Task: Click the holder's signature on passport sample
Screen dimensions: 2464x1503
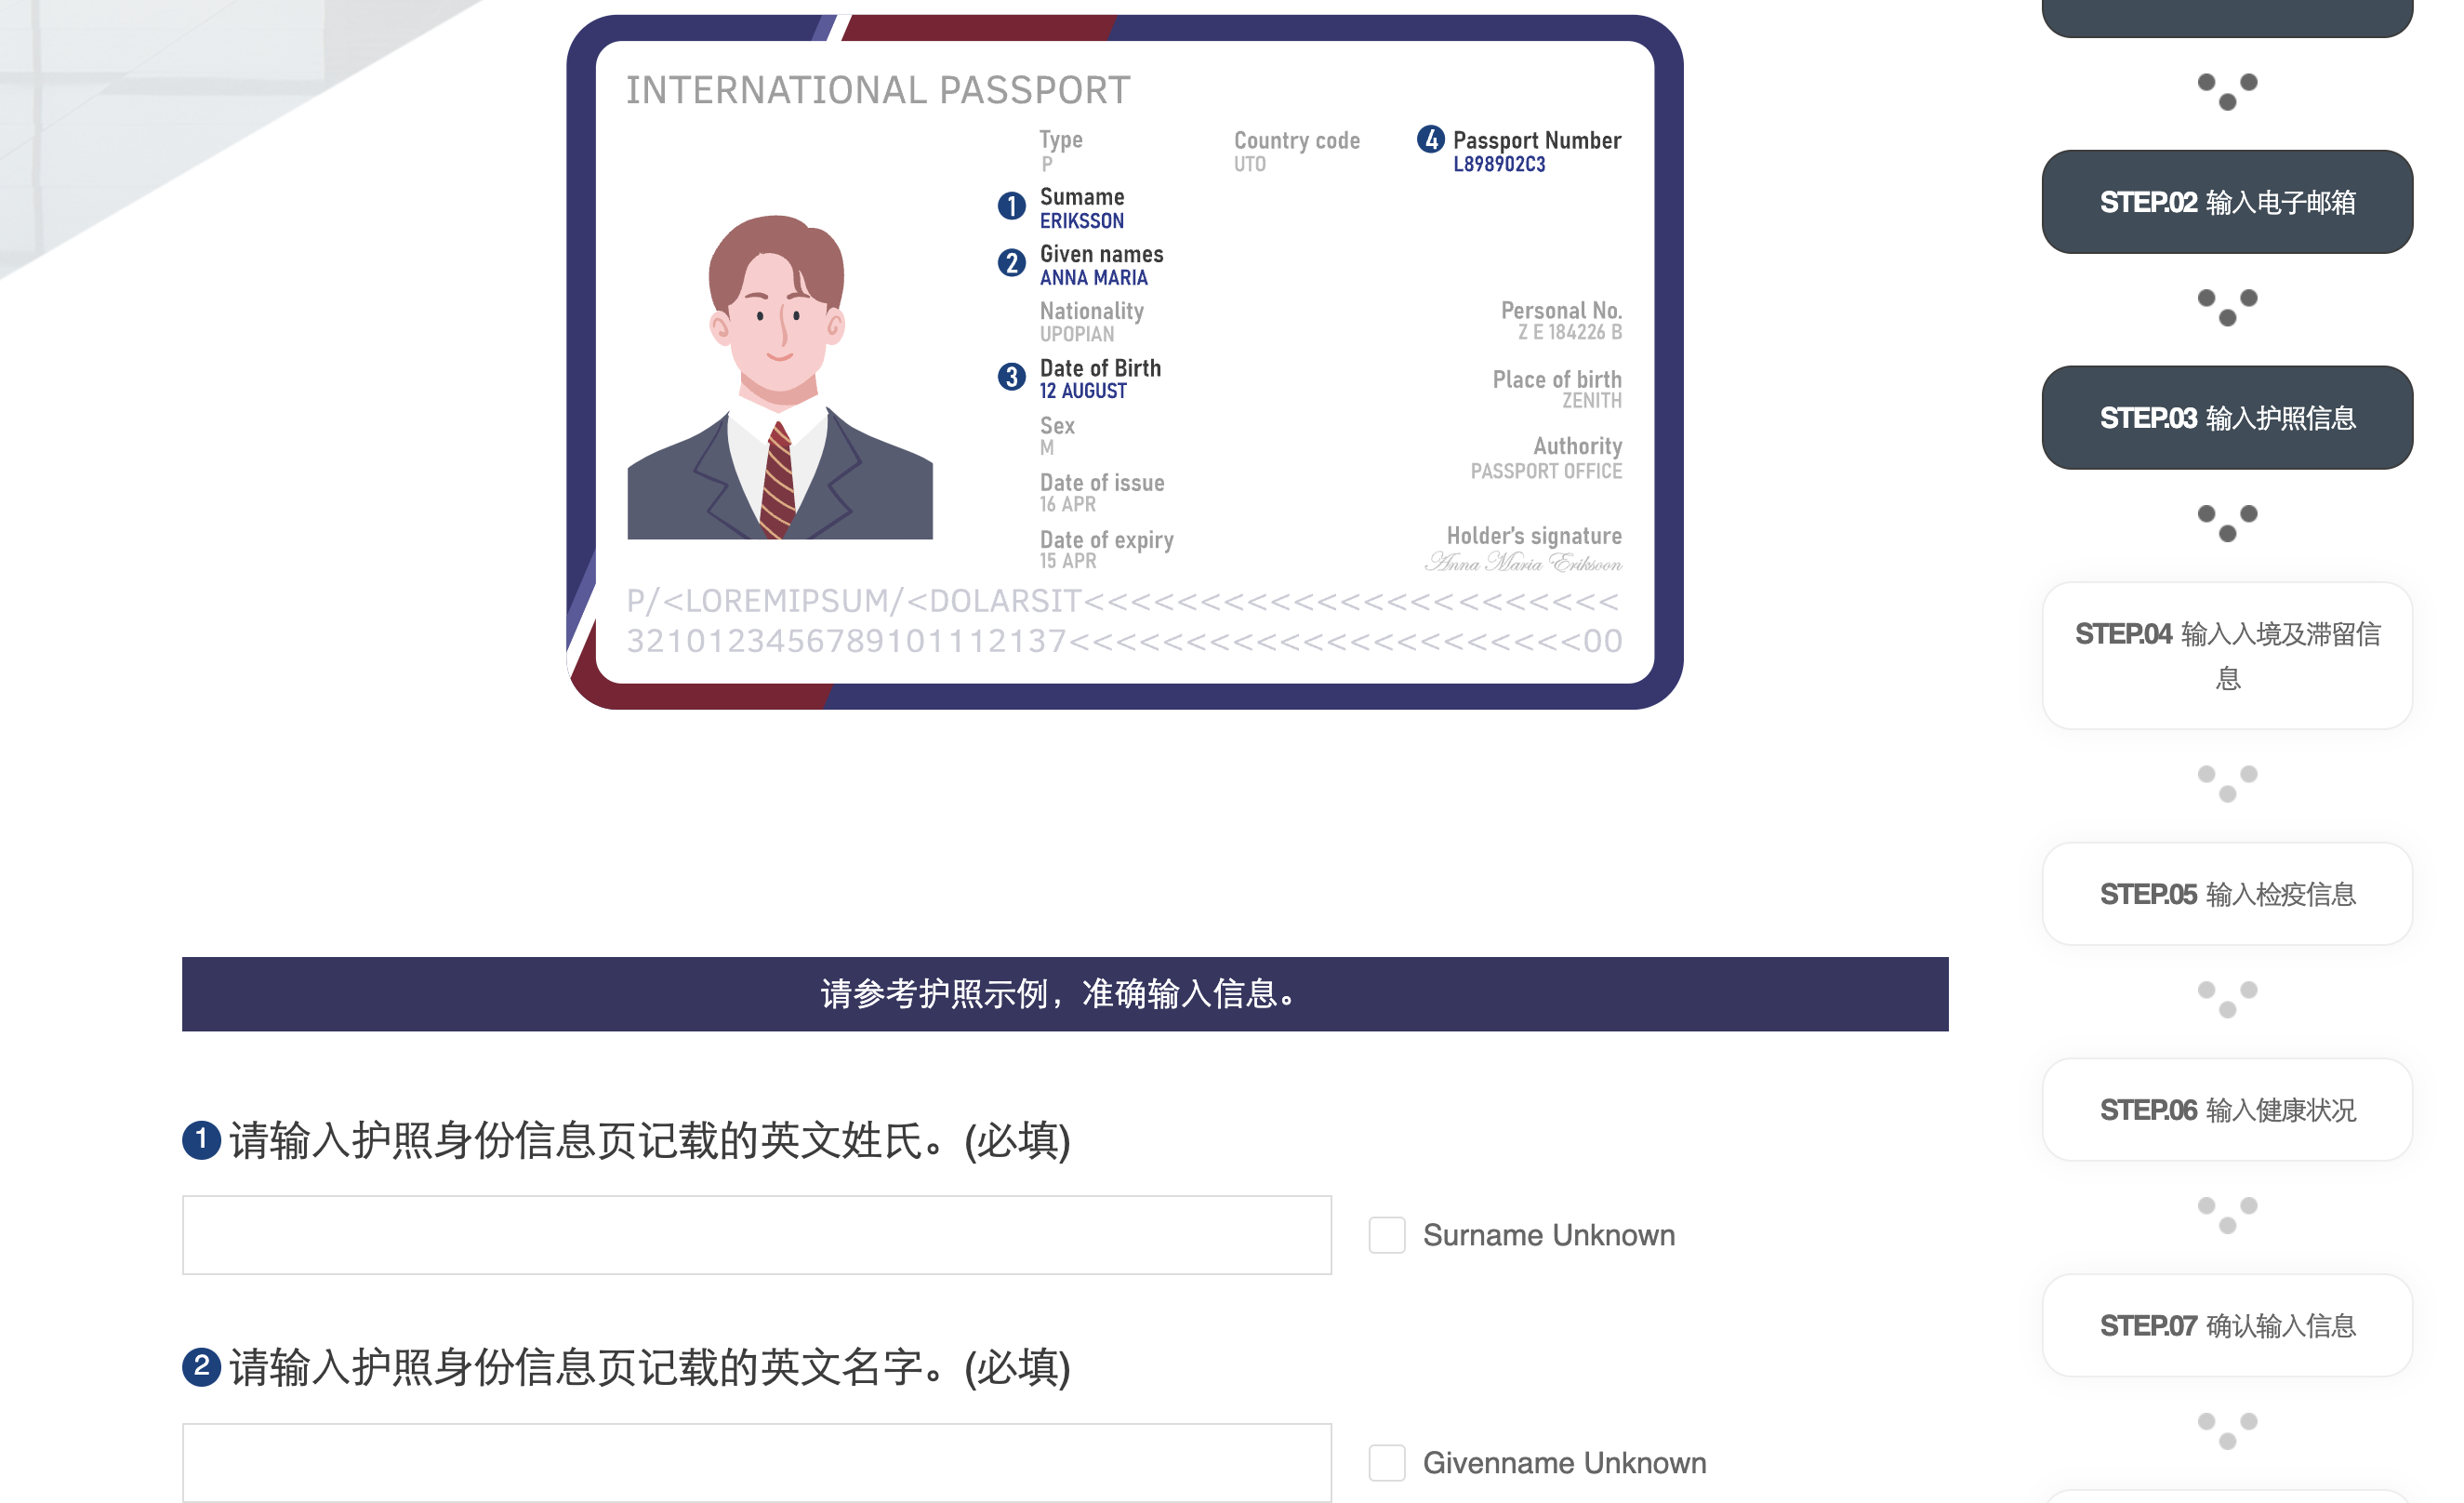Action: (x=1522, y=563)
